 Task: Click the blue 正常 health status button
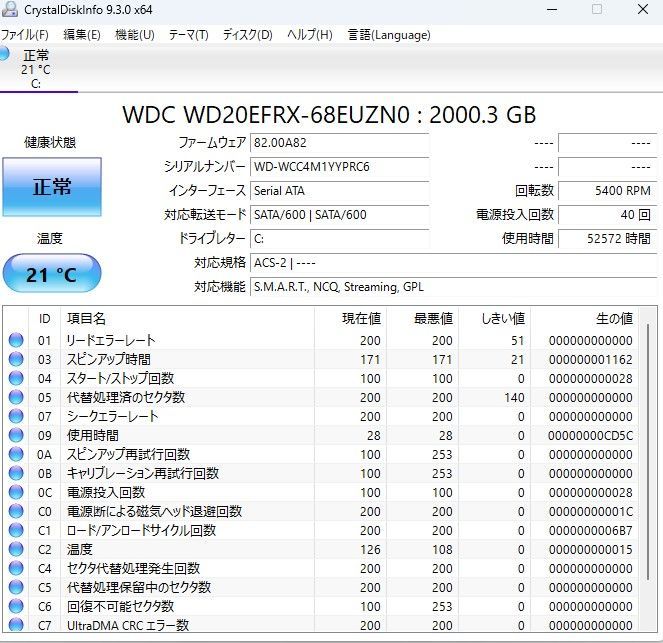click(x=52, y=187)
